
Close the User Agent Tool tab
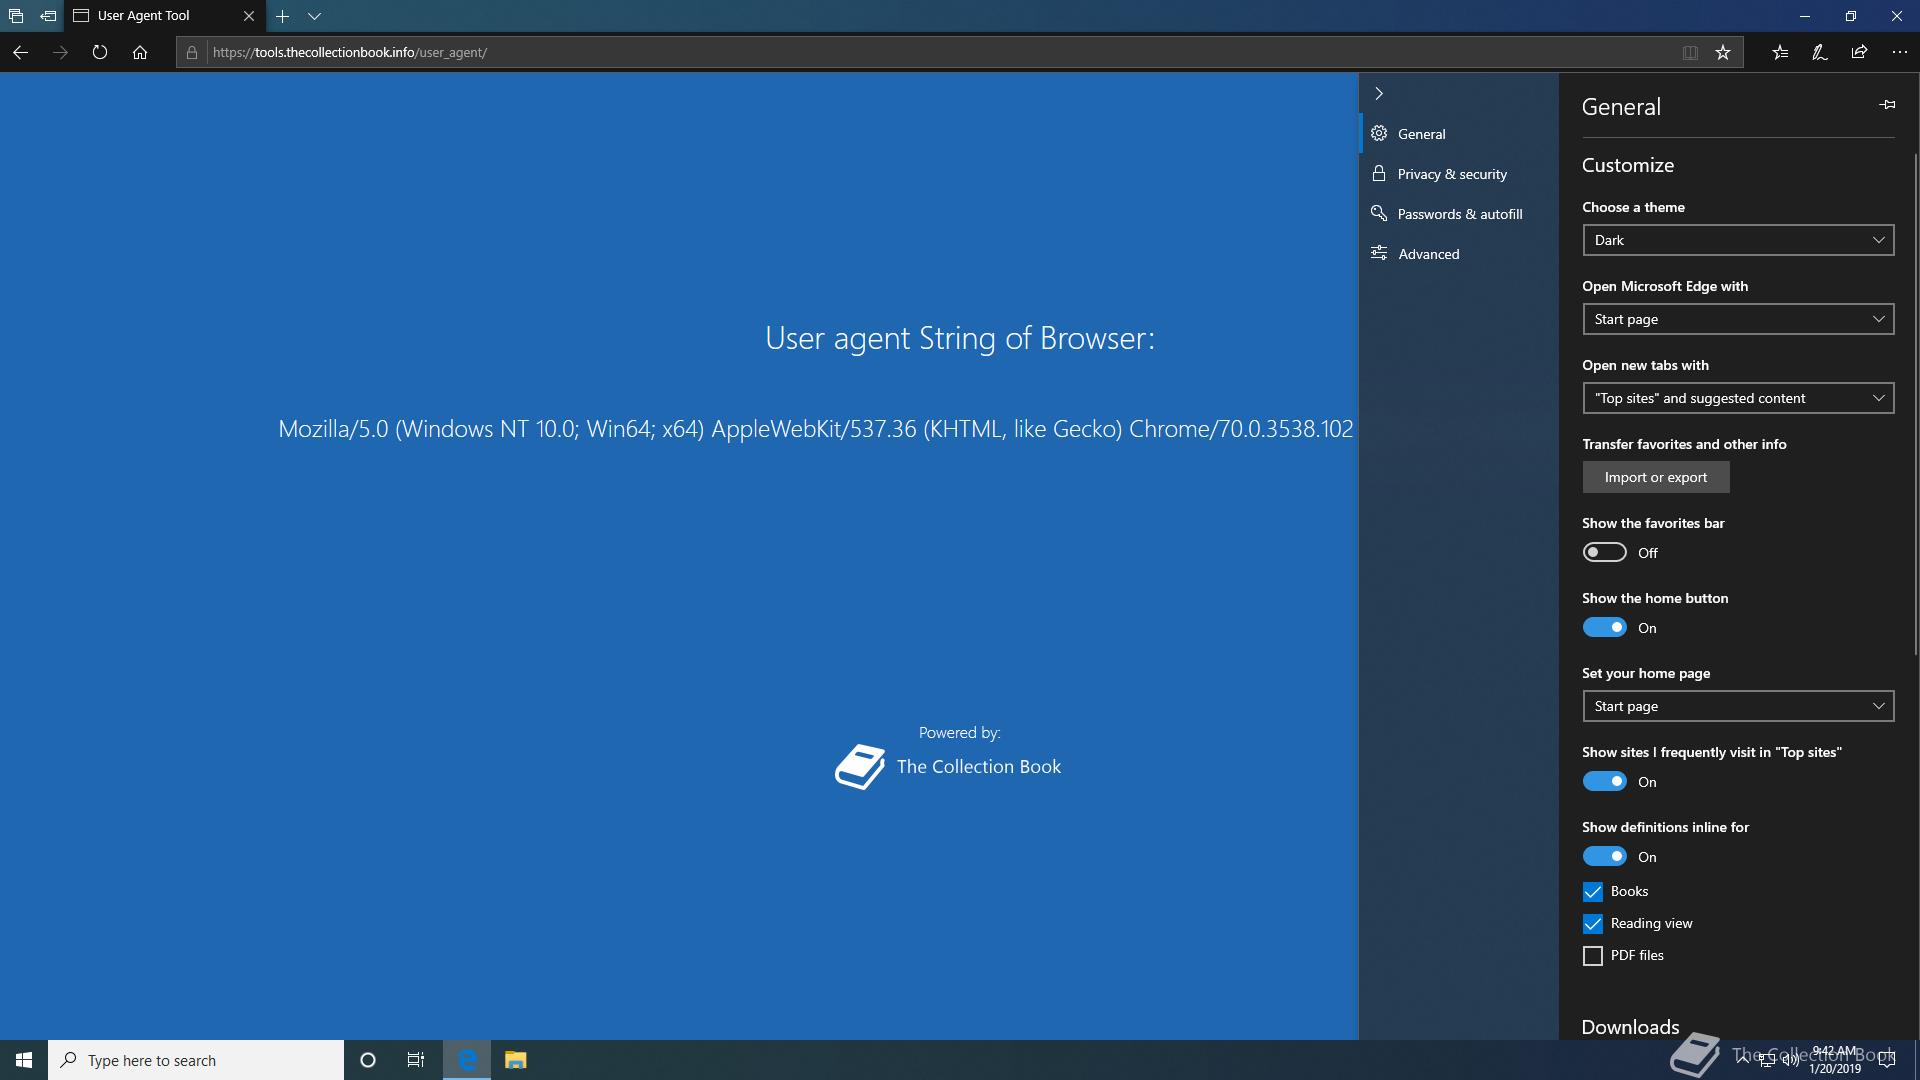click(249, 16)
